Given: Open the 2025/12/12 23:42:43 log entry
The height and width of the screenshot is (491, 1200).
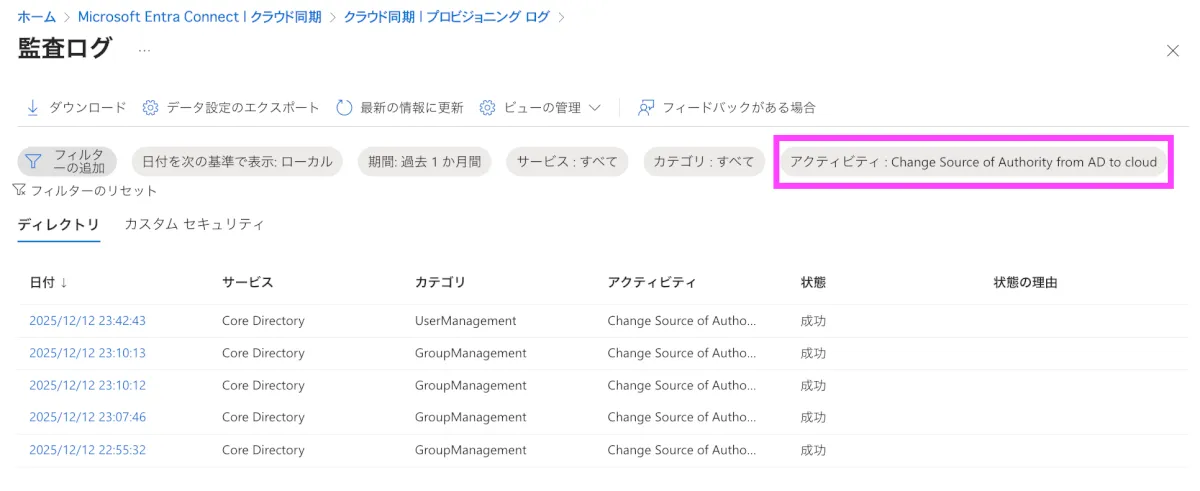Looking at the screenshot, I should (88, 321).
